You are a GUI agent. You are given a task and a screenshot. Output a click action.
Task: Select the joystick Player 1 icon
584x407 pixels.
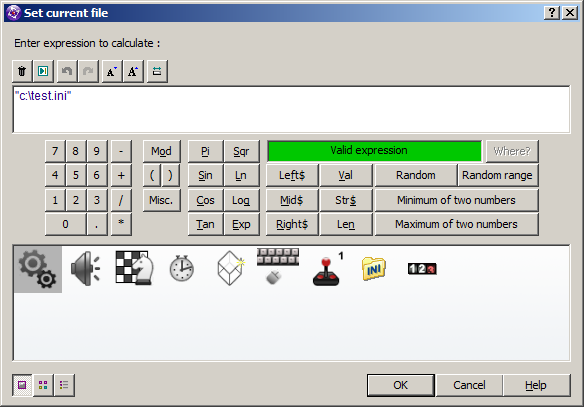click(328, 270)
